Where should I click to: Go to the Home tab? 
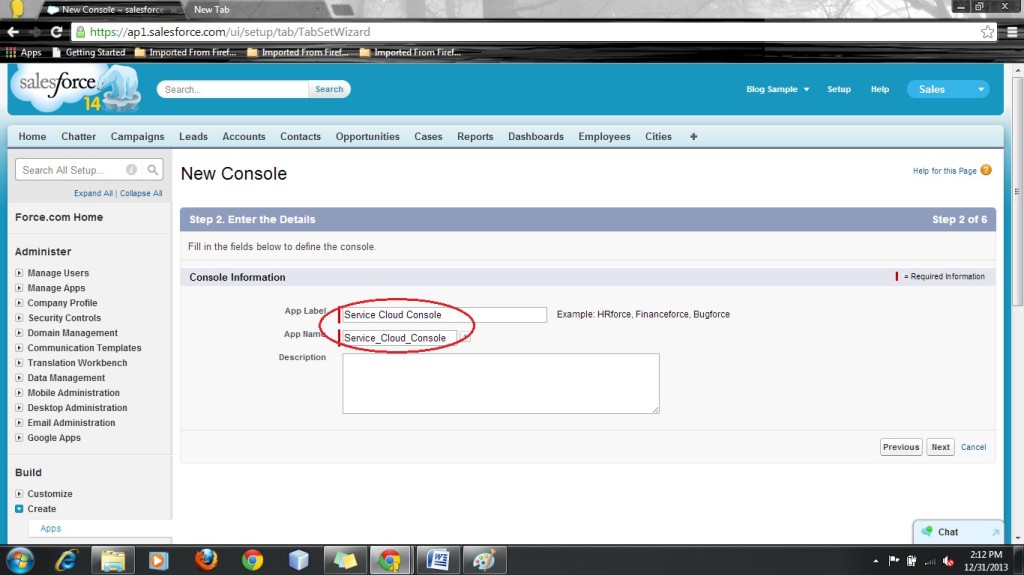32,137
